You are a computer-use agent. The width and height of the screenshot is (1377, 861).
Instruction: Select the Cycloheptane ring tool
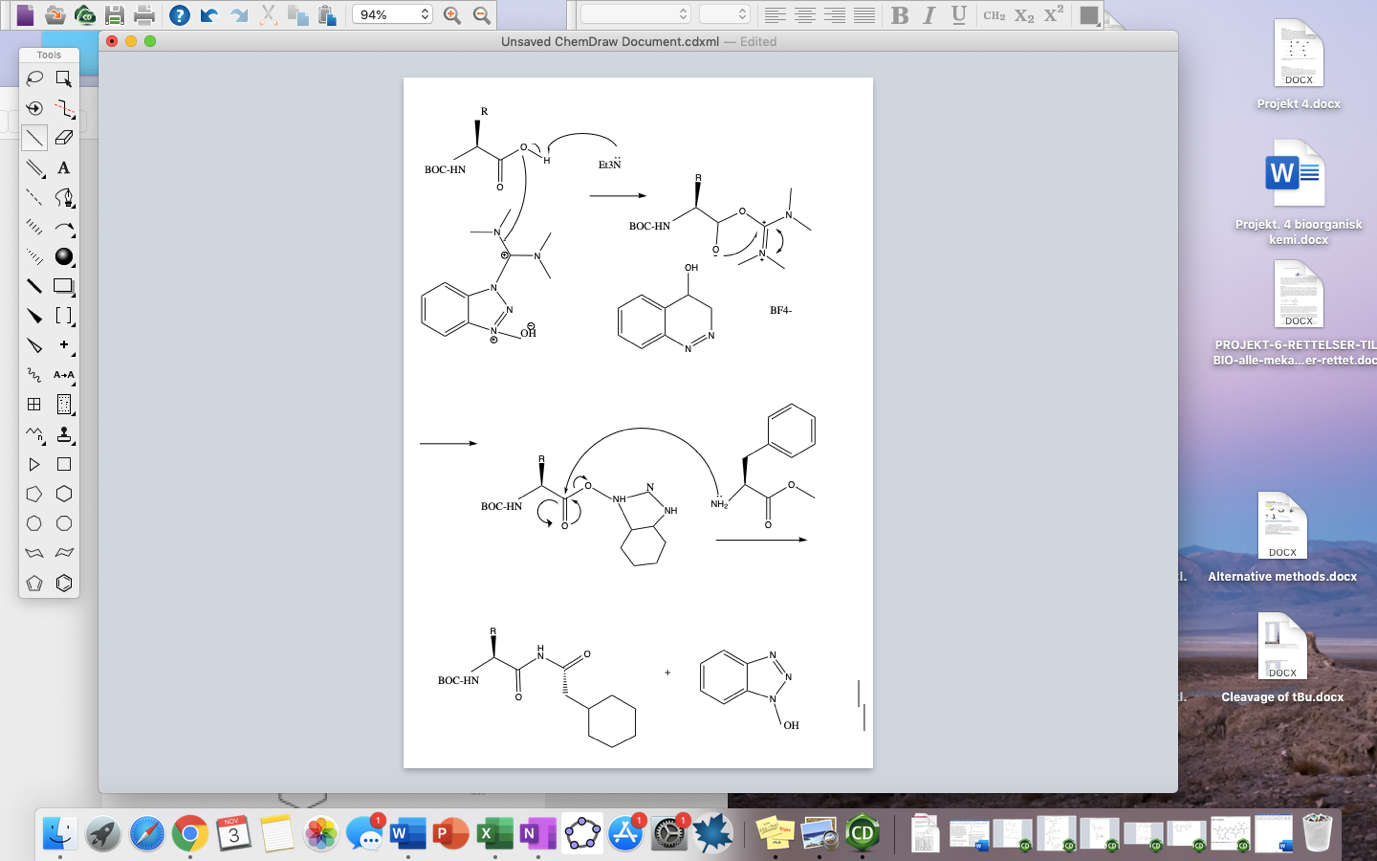point(34,523)
